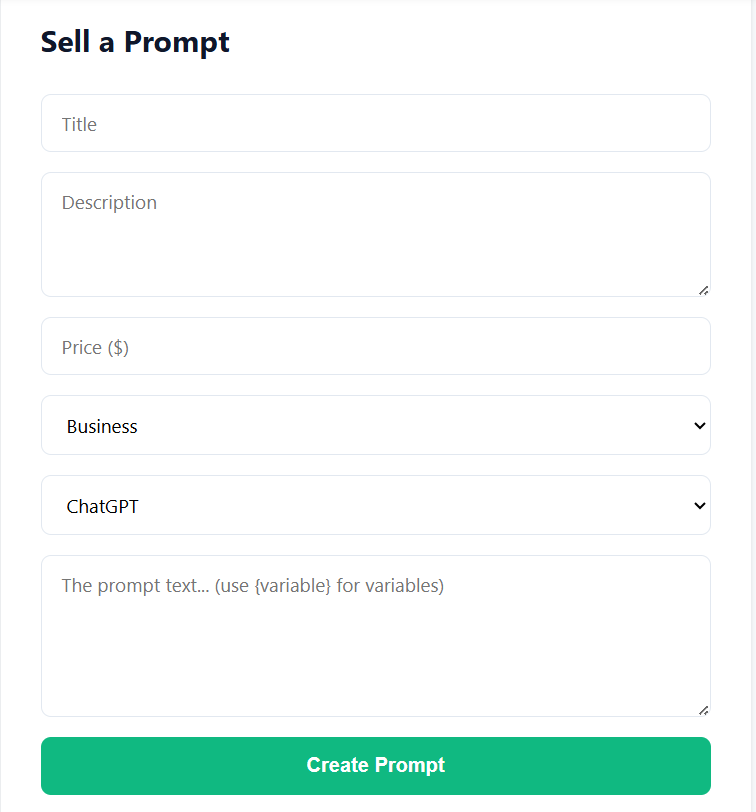Select the Business option currently shown
The image size is (756, 812).
[101, 425]
